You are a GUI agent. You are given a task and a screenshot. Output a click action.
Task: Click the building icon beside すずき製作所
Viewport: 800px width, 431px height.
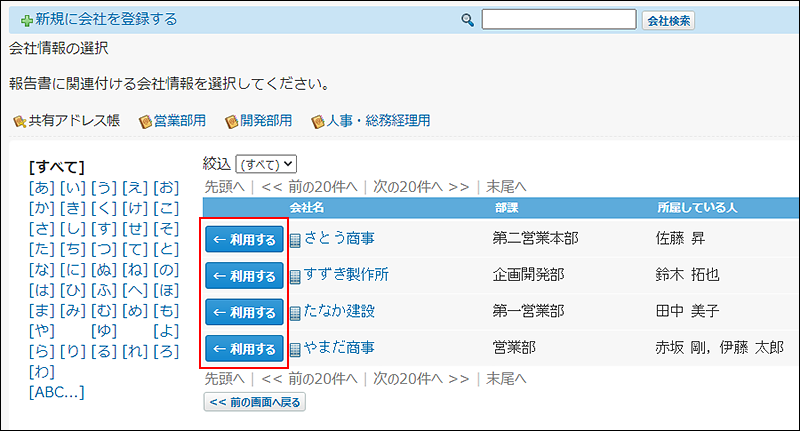[295, 276]
